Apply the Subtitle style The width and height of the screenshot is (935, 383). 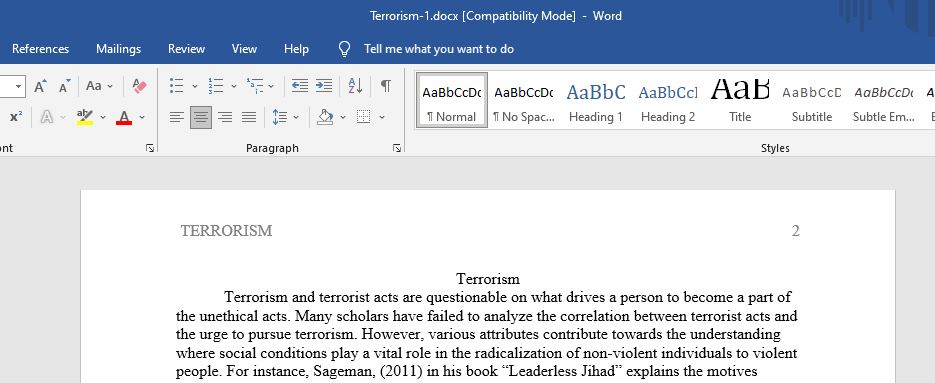(x=812, y=100)
